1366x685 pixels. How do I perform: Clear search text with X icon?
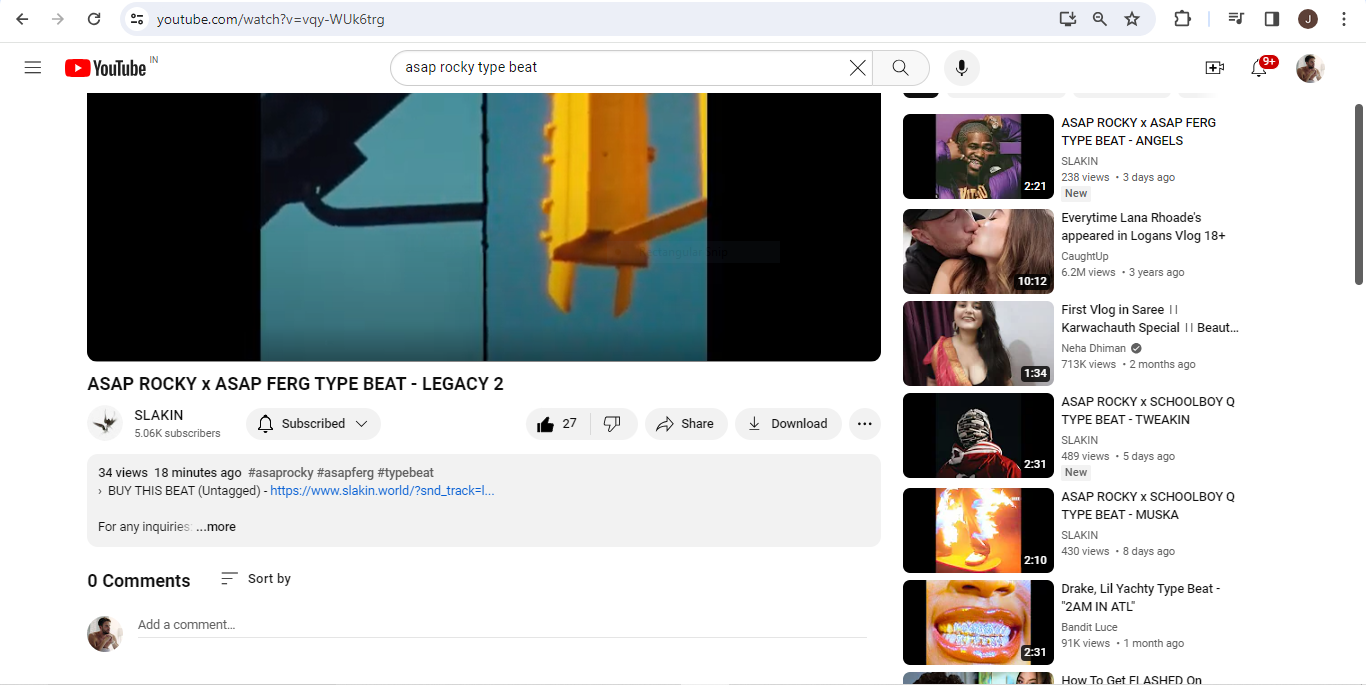858,67
